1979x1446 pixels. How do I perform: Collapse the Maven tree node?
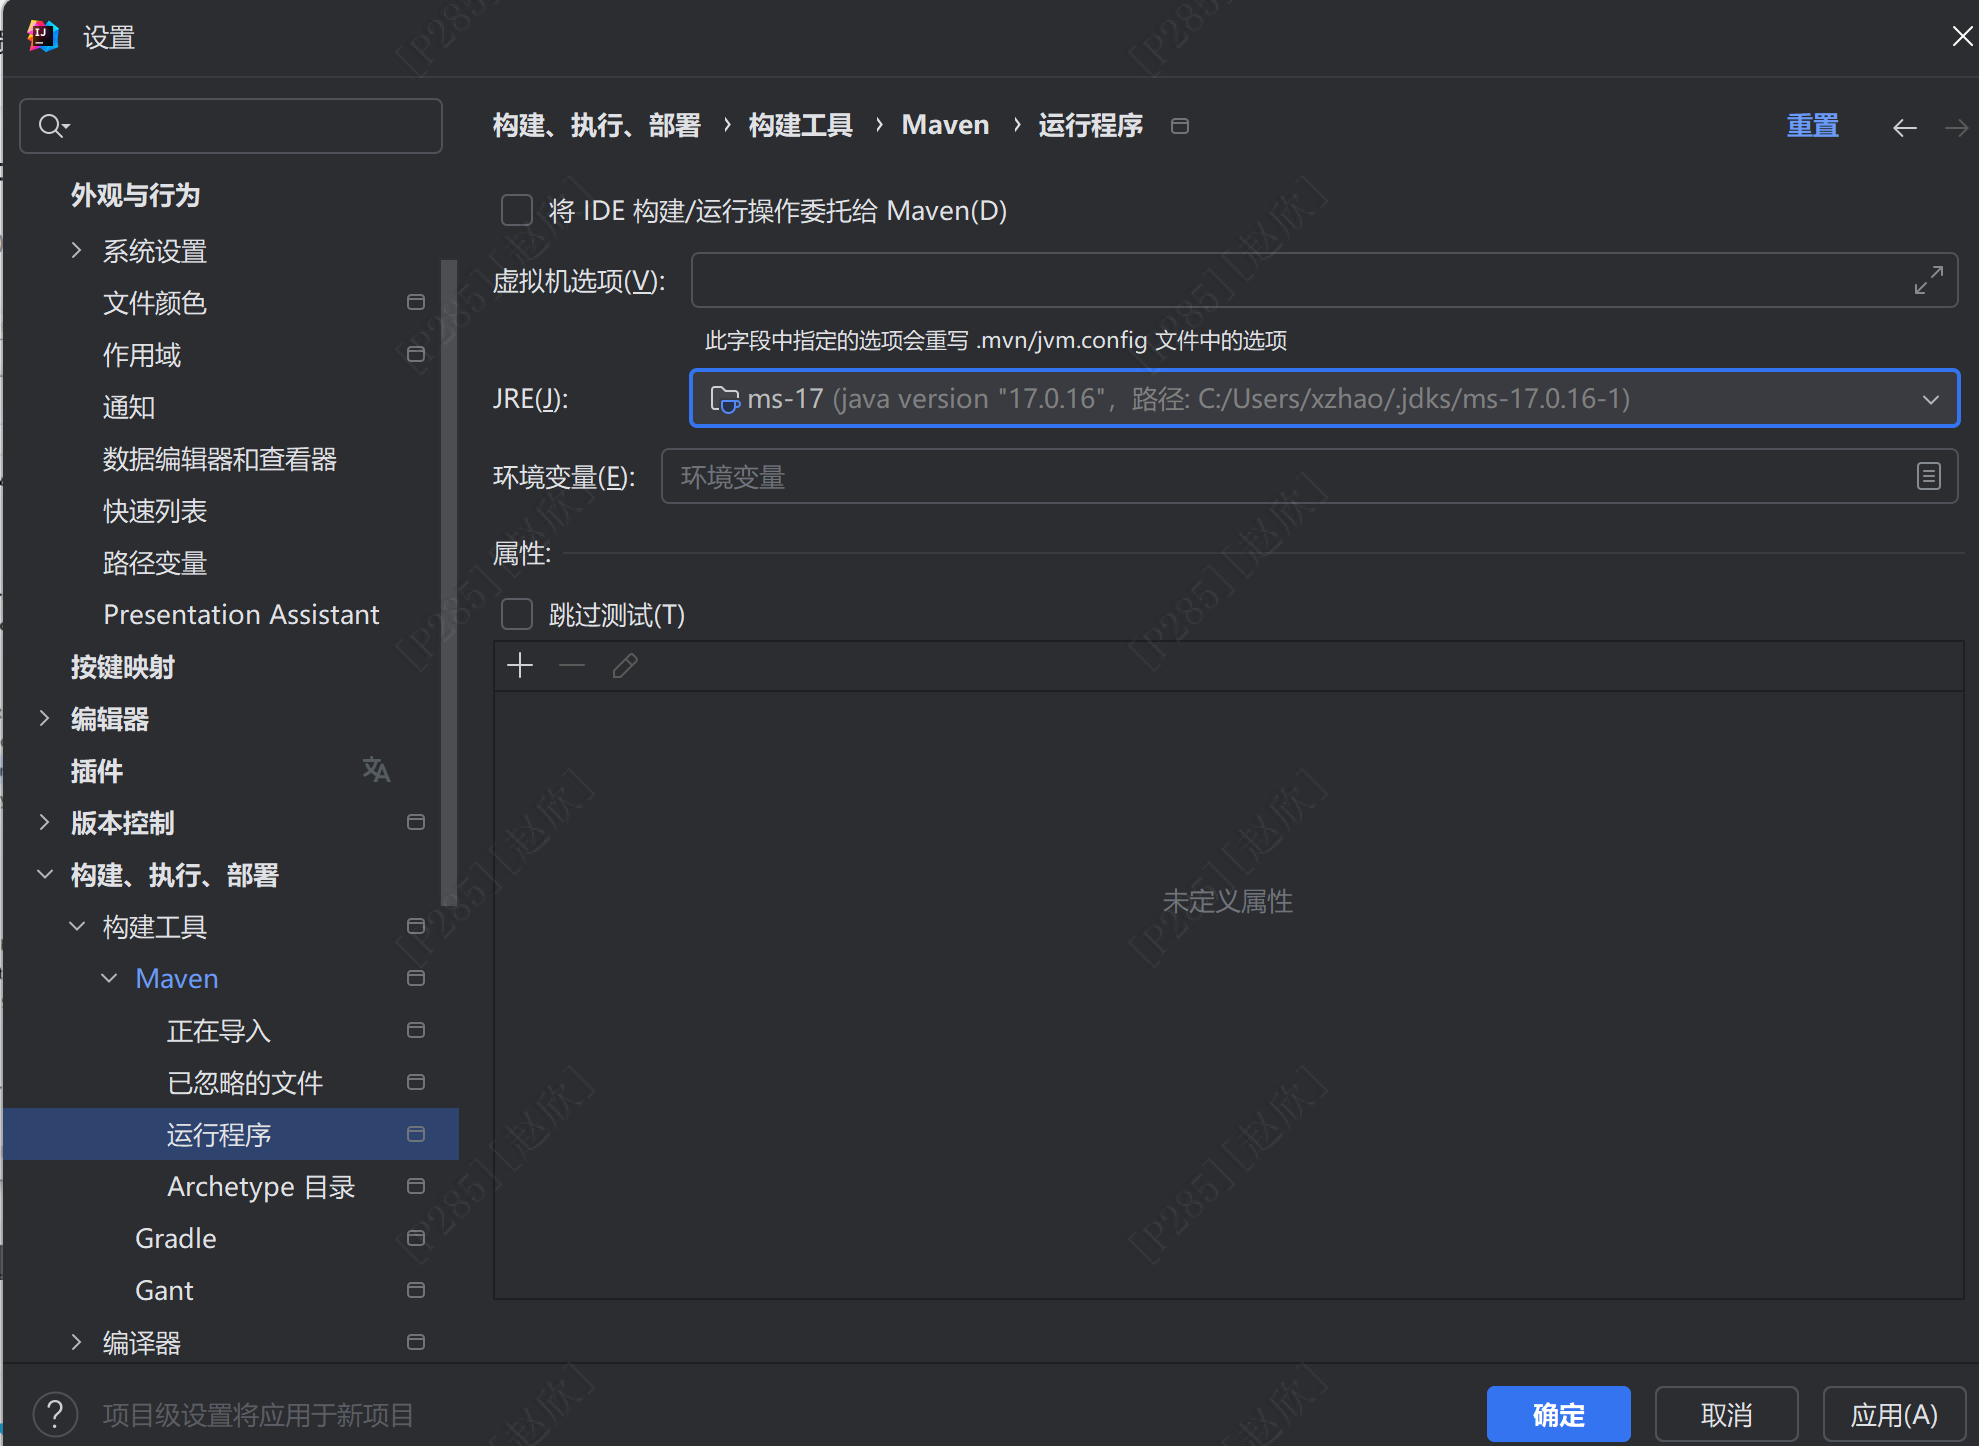[109, 978]
